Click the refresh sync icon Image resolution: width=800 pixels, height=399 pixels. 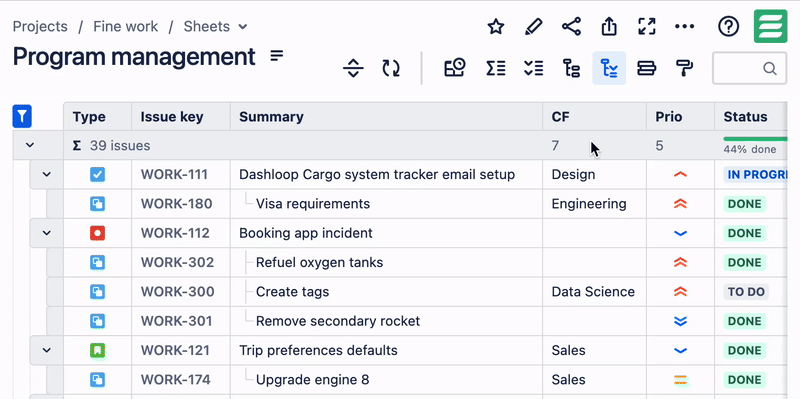pos(391,68)
